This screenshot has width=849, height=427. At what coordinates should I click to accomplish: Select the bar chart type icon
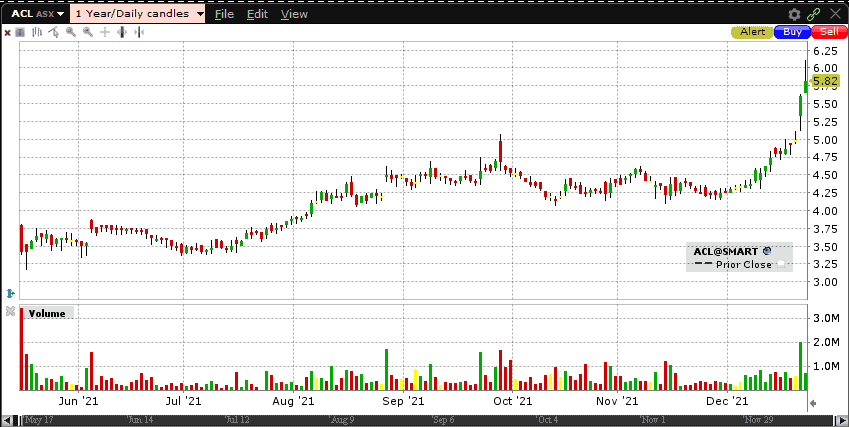point(37,32)
